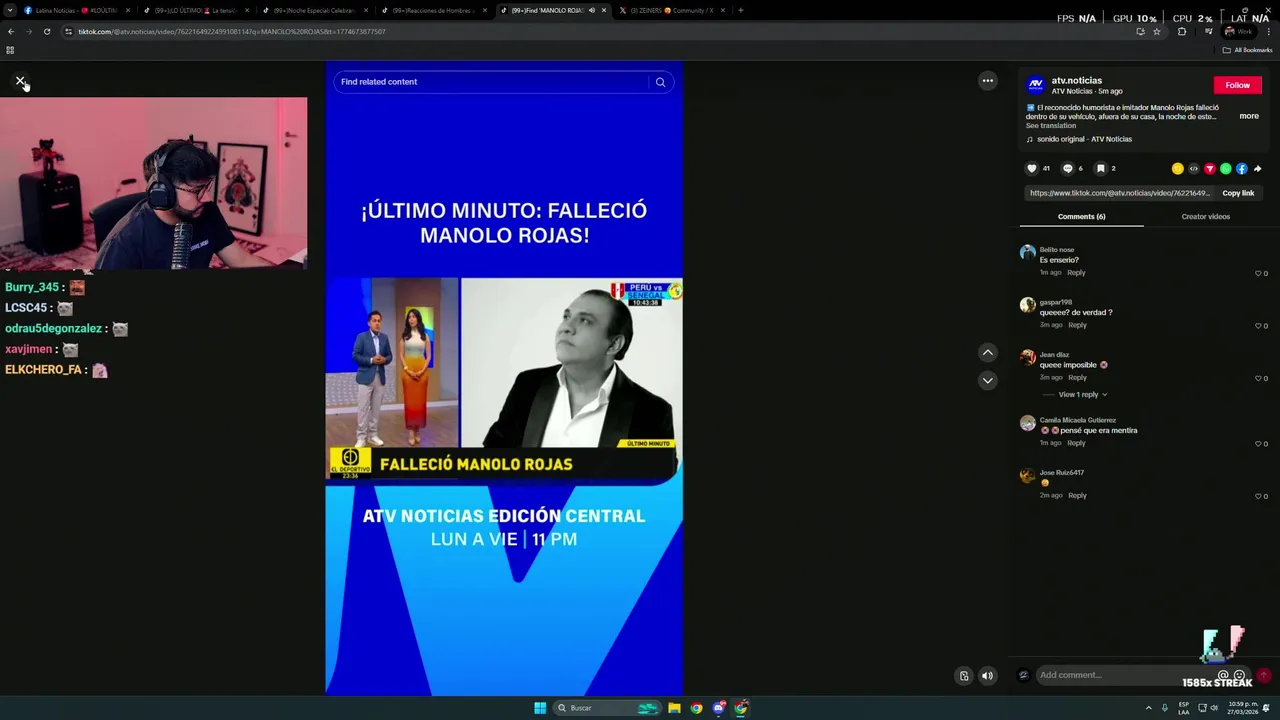The height and width of the screenshot is (720, 1280).
Task: Reply to Jose Ruiz6417's comment
Action: pyautogui.click(x=1077, y=496)
